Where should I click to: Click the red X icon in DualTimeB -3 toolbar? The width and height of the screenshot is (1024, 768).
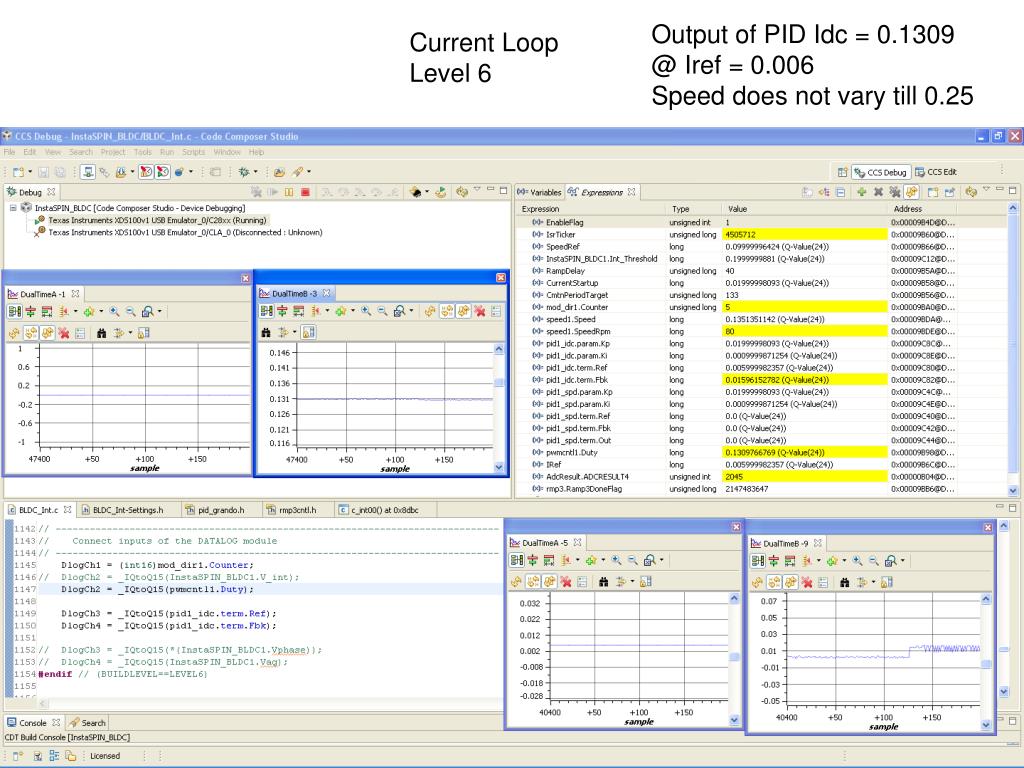pyautogui.click(x=479, y=311)
